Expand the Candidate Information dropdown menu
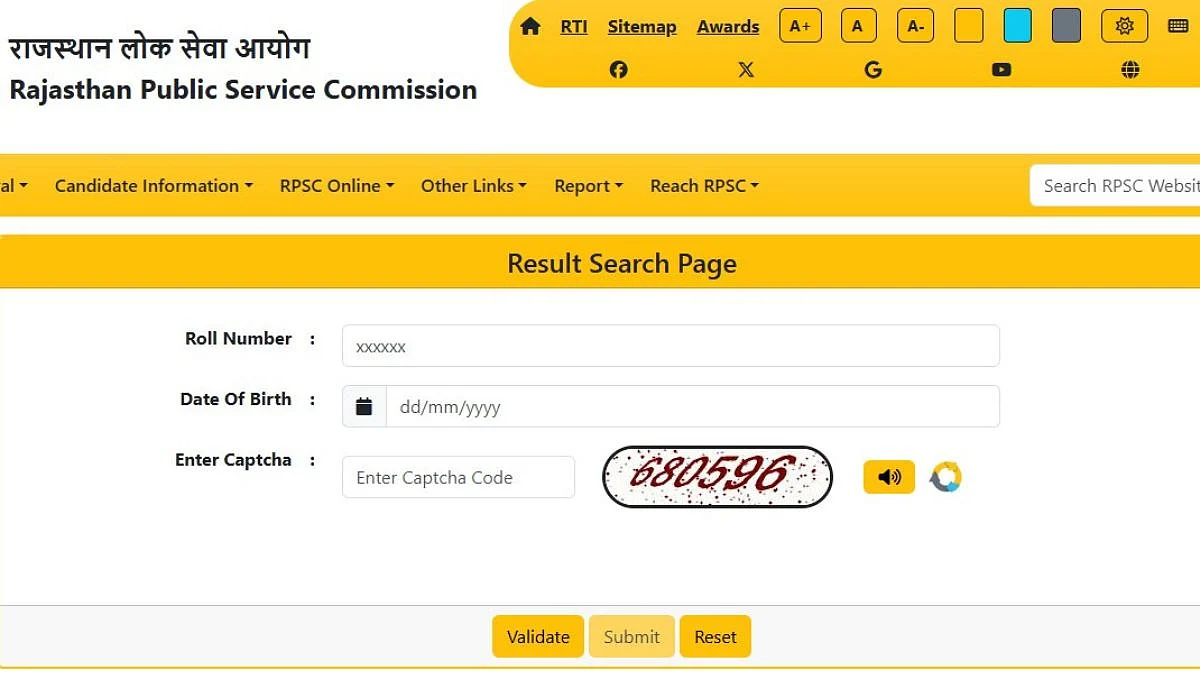1200x675 pixels. [x=154, y=186]
